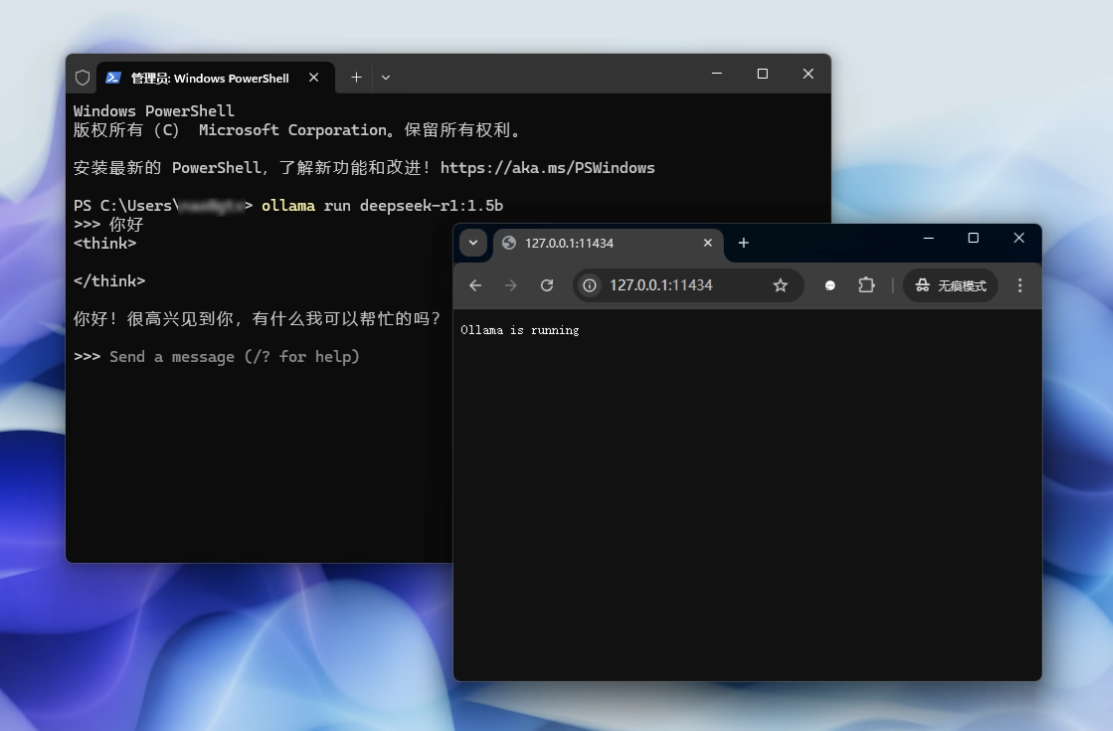The height and width of the screenshot is (731, 1113).
Task: Click the Send a message prompt line
Action: coord(234,356)
